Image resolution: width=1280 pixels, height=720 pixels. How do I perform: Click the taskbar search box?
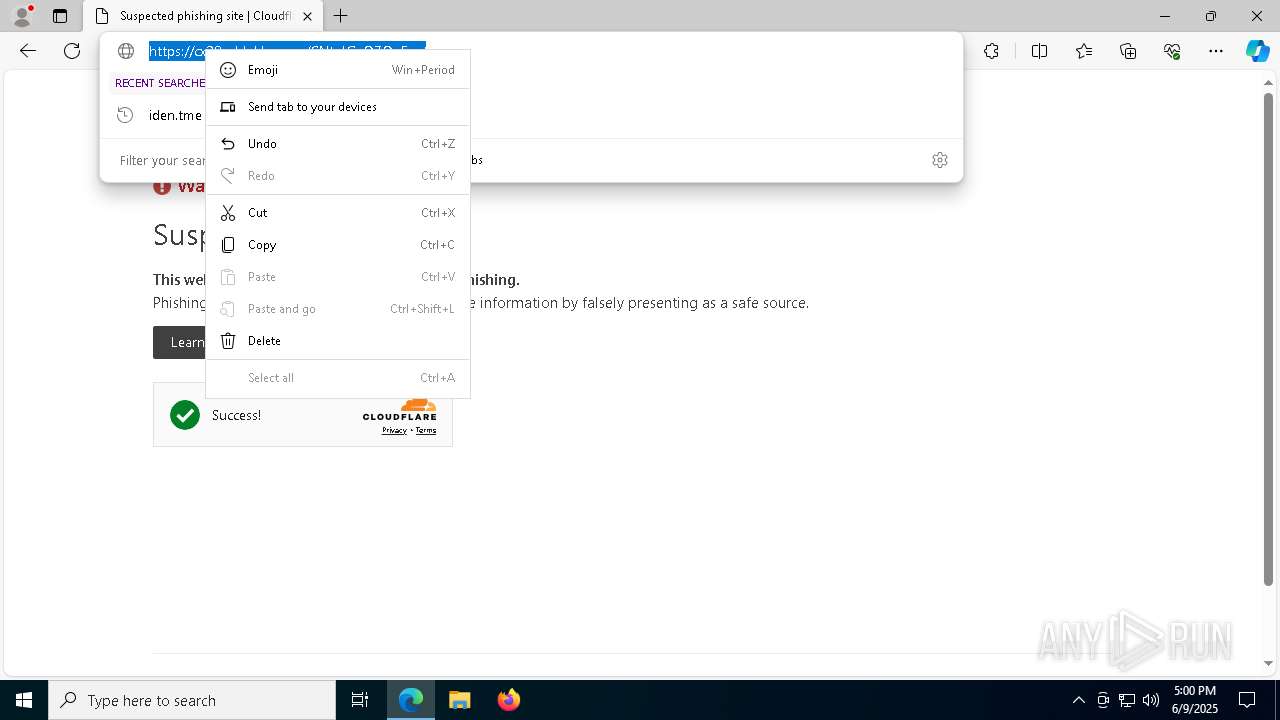click(192, 700)
